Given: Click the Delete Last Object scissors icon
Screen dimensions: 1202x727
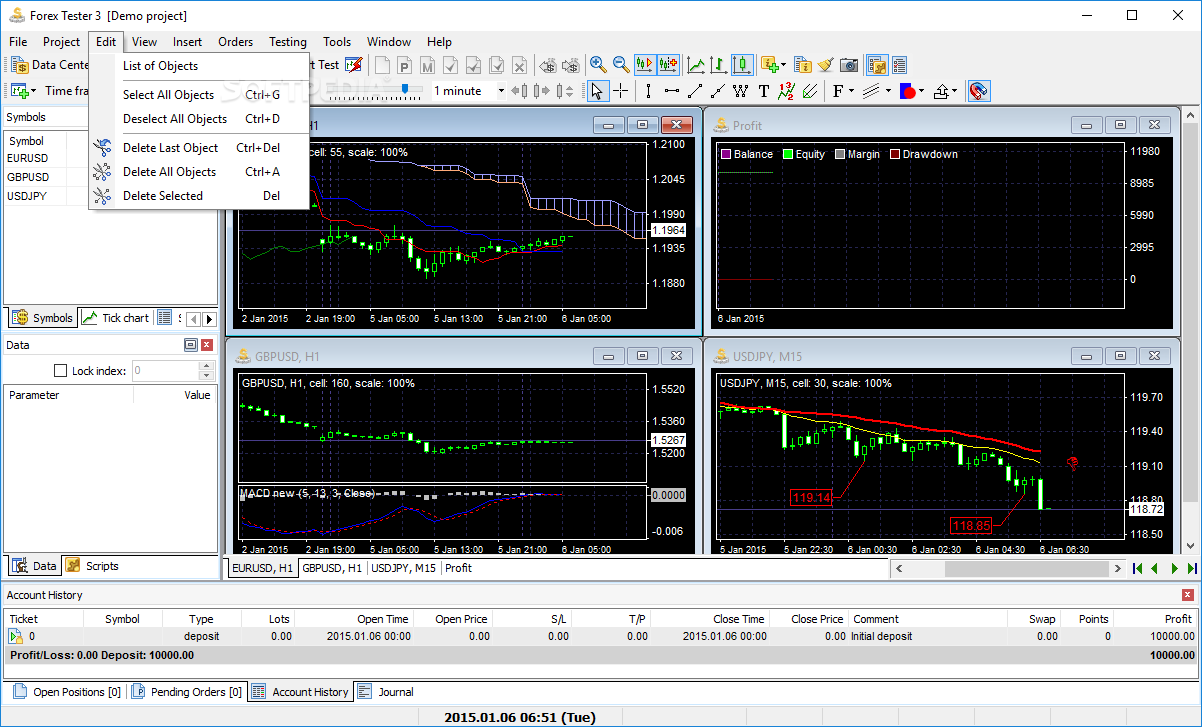Looking at the screenshot, I should coord(102,147).
